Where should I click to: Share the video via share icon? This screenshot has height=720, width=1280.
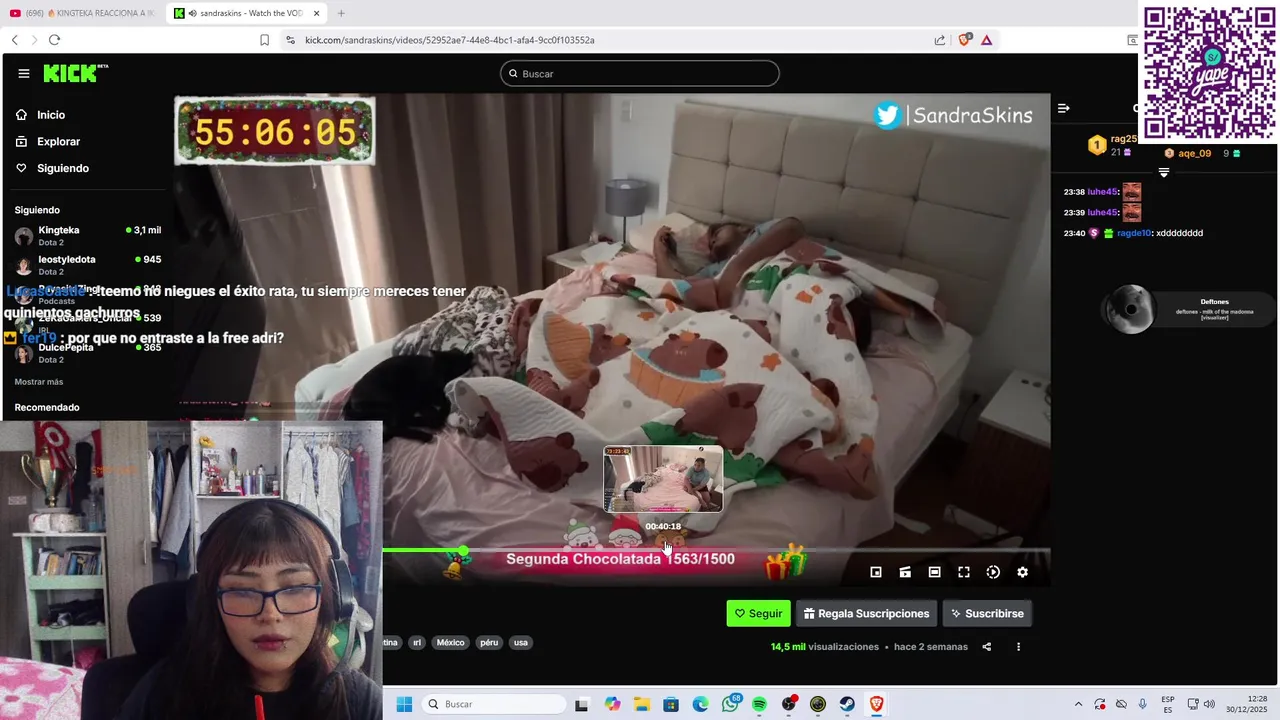coord(987,647)
